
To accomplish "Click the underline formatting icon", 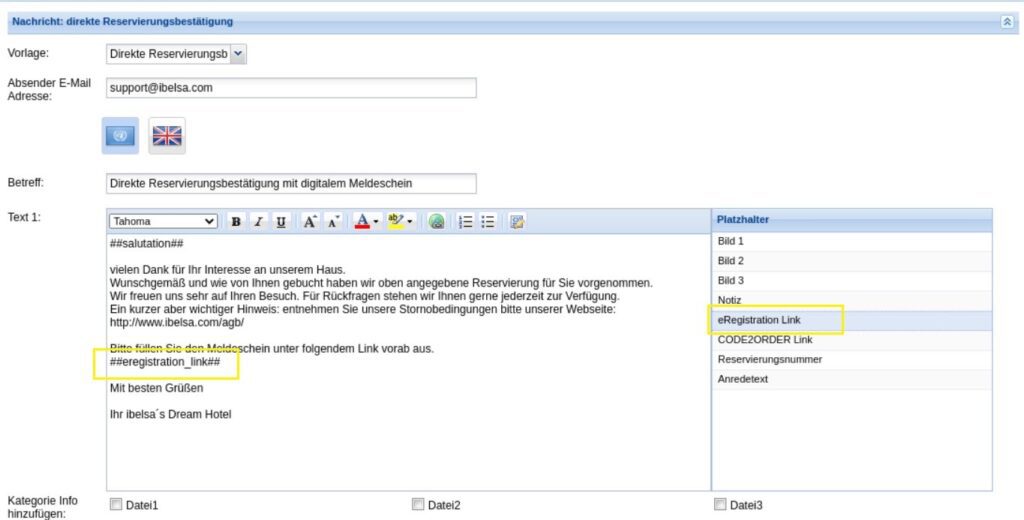I will point(281,222).
